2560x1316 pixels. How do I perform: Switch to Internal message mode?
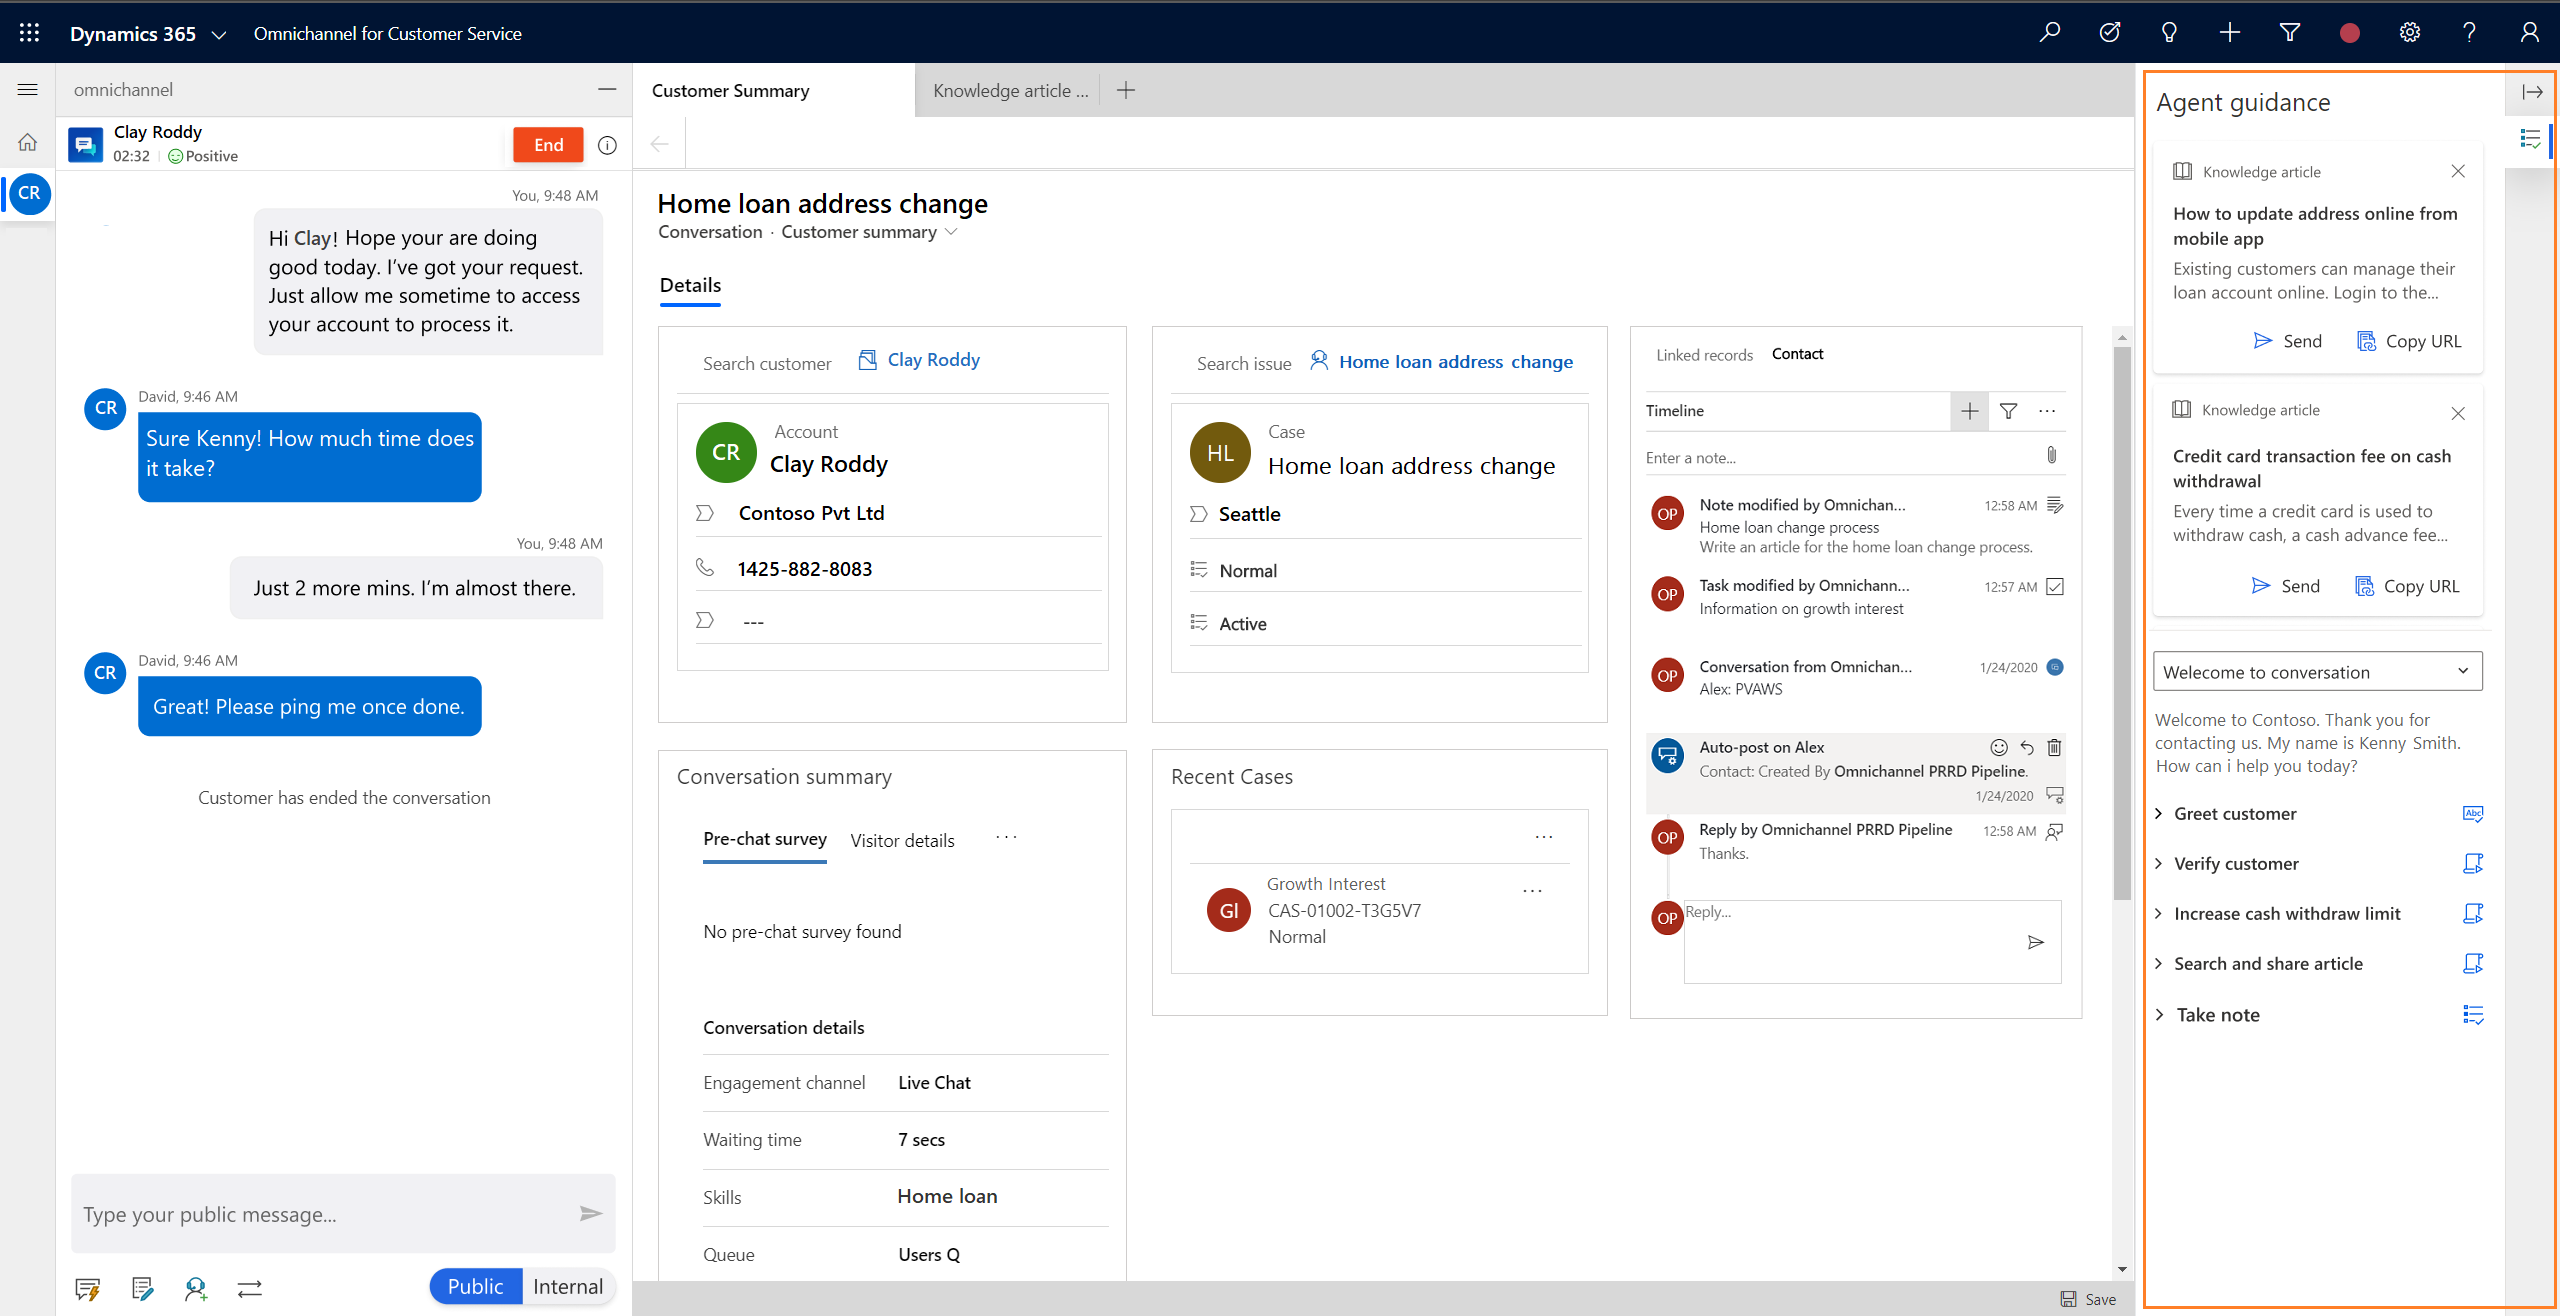pyautogui.click(x=569, y=1286)
